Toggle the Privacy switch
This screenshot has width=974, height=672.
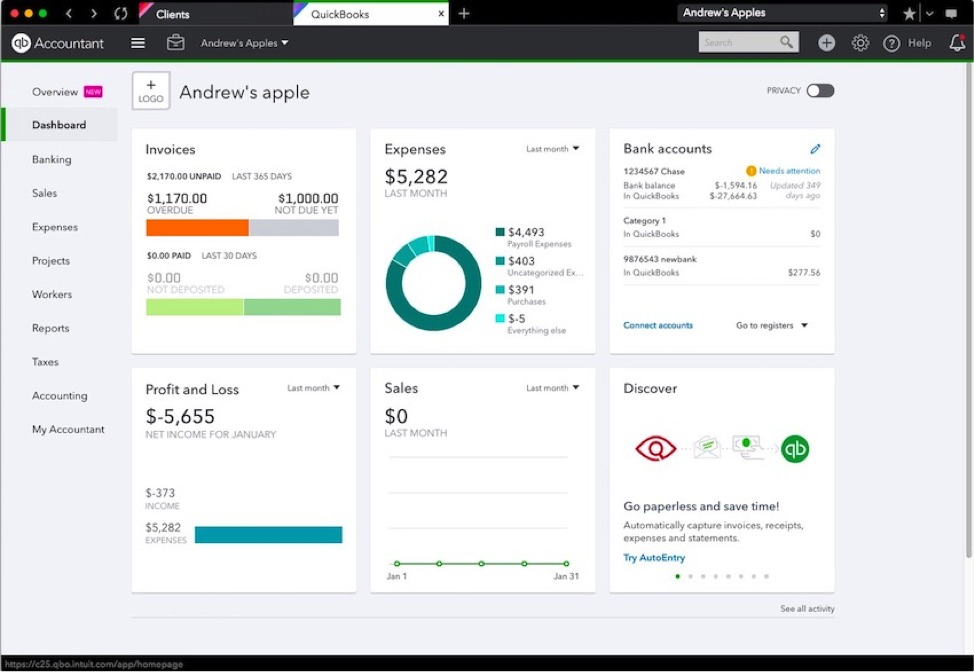pyautogui.click(x=820, y=91)
